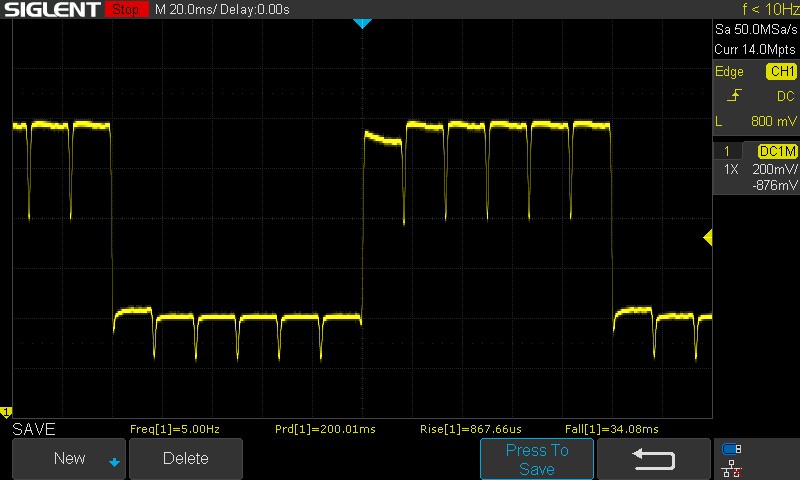
Task: Click the SIGLENT logo
Action: (52, 9)
